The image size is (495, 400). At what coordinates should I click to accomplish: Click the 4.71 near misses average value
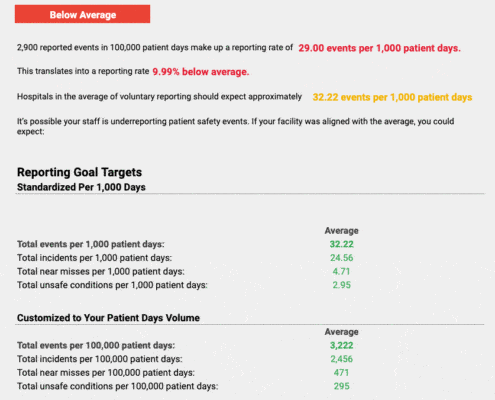coord(342,271)
